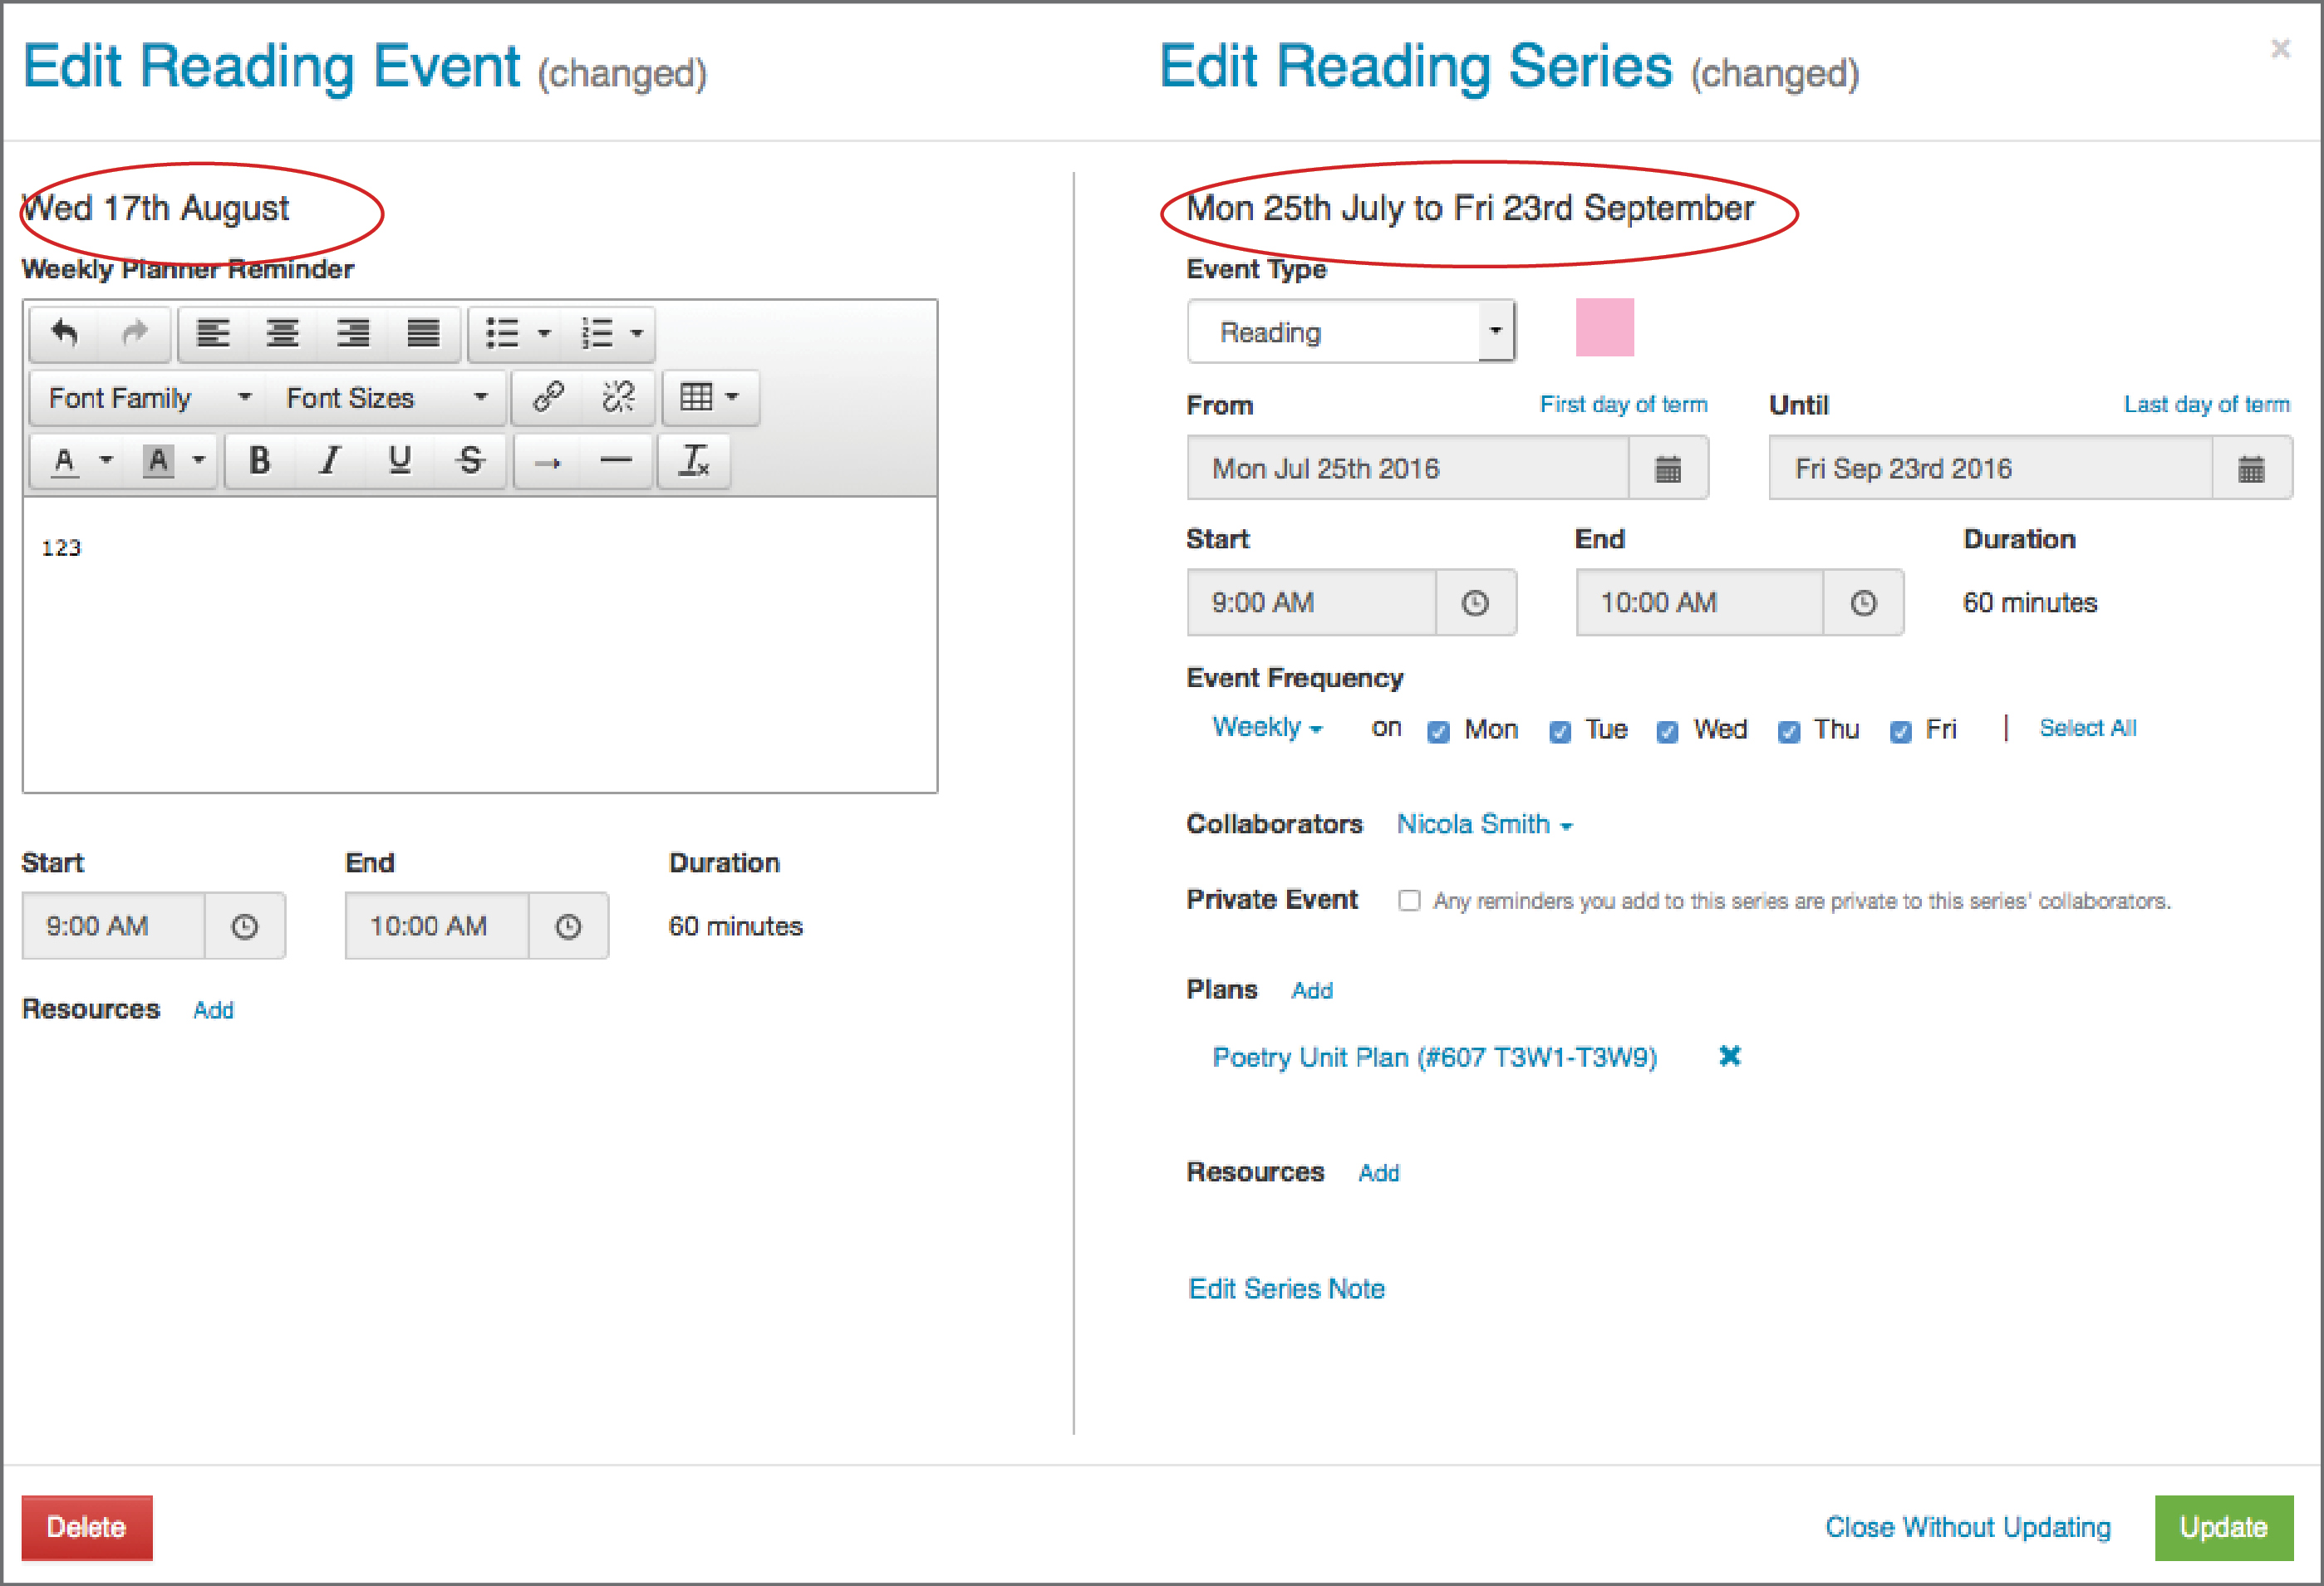The image size is (2324, 1586).
Task: Enable the Private Event checkbox
Action: click(x=1409, y=900)
